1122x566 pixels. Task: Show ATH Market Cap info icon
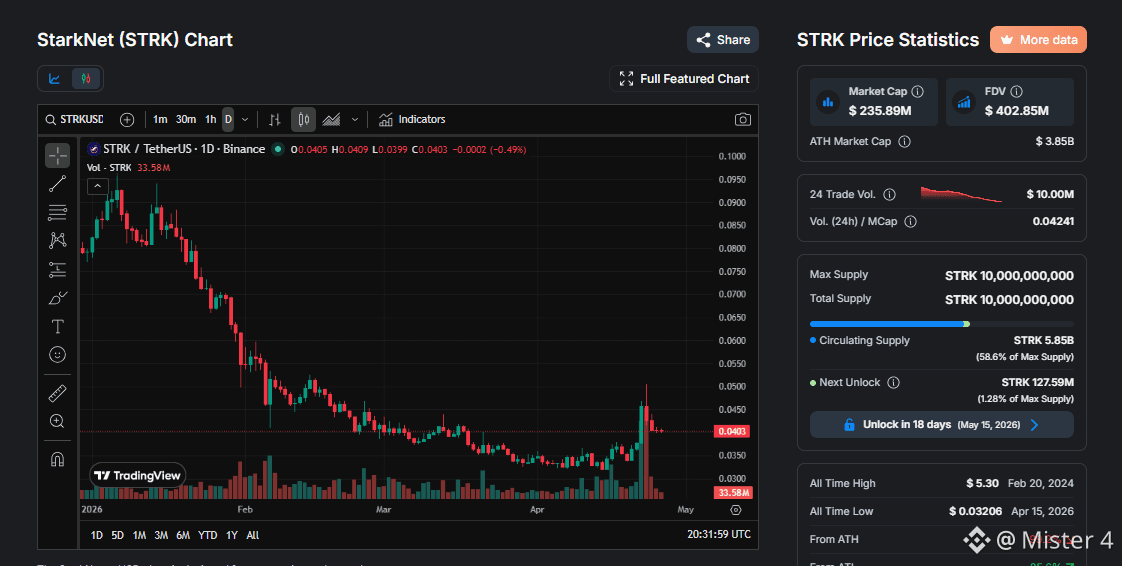coord(904,142)
